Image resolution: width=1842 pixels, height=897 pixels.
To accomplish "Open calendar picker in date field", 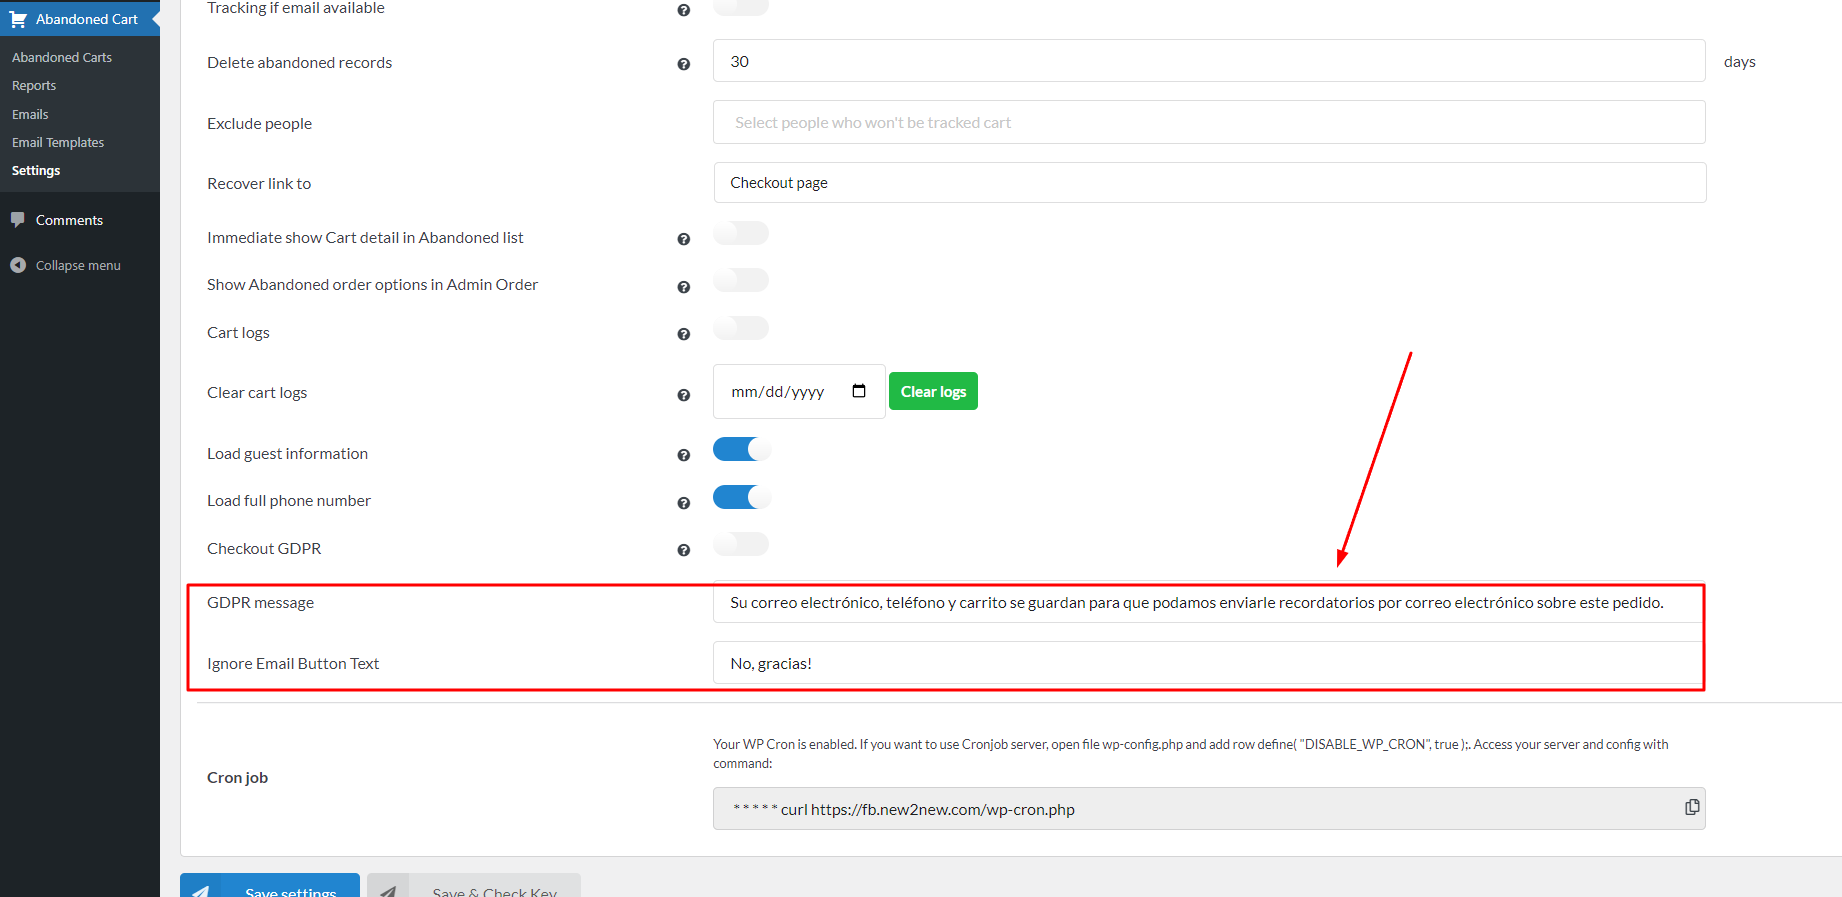I will 858,391.
